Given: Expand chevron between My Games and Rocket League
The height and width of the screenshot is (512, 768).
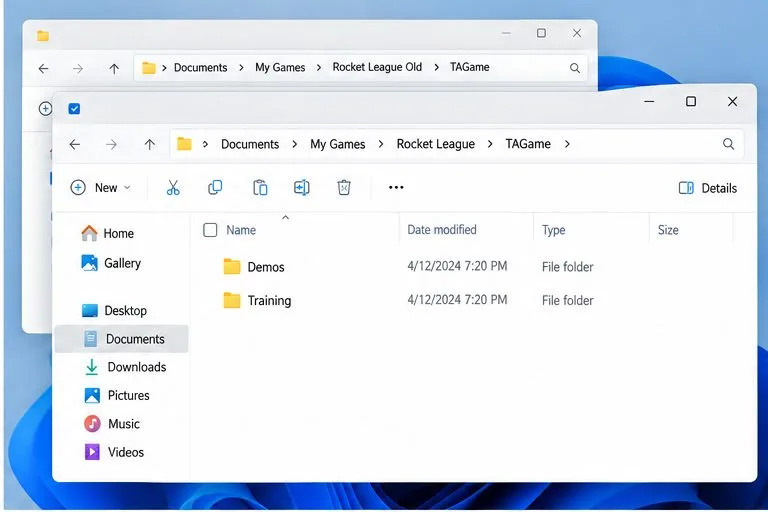Looking at the screenshot, I should (x=381, y=144).
